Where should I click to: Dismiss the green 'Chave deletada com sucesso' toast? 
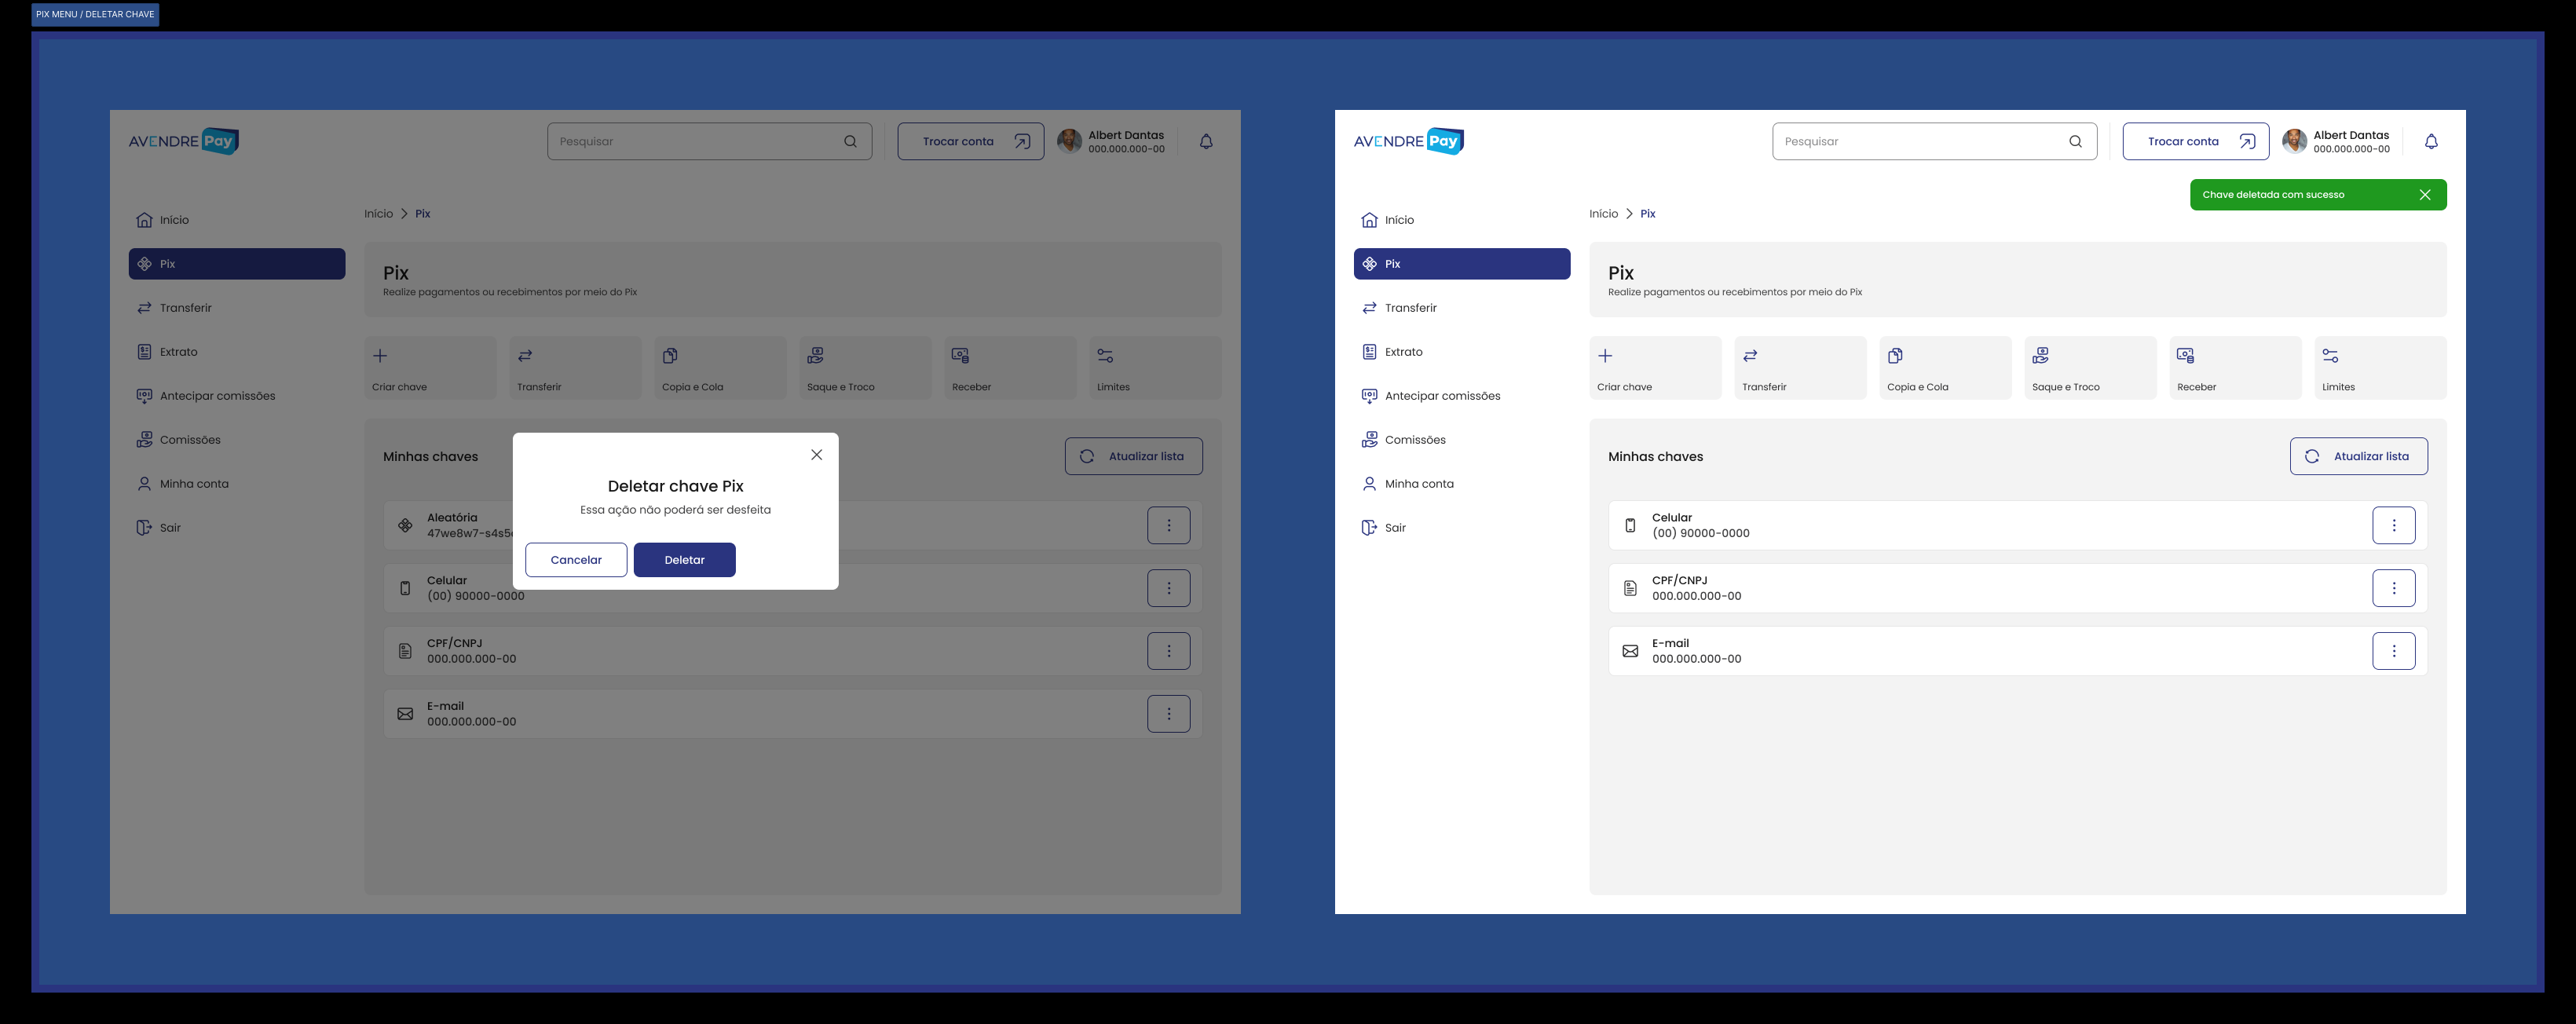coord(2424,195)
